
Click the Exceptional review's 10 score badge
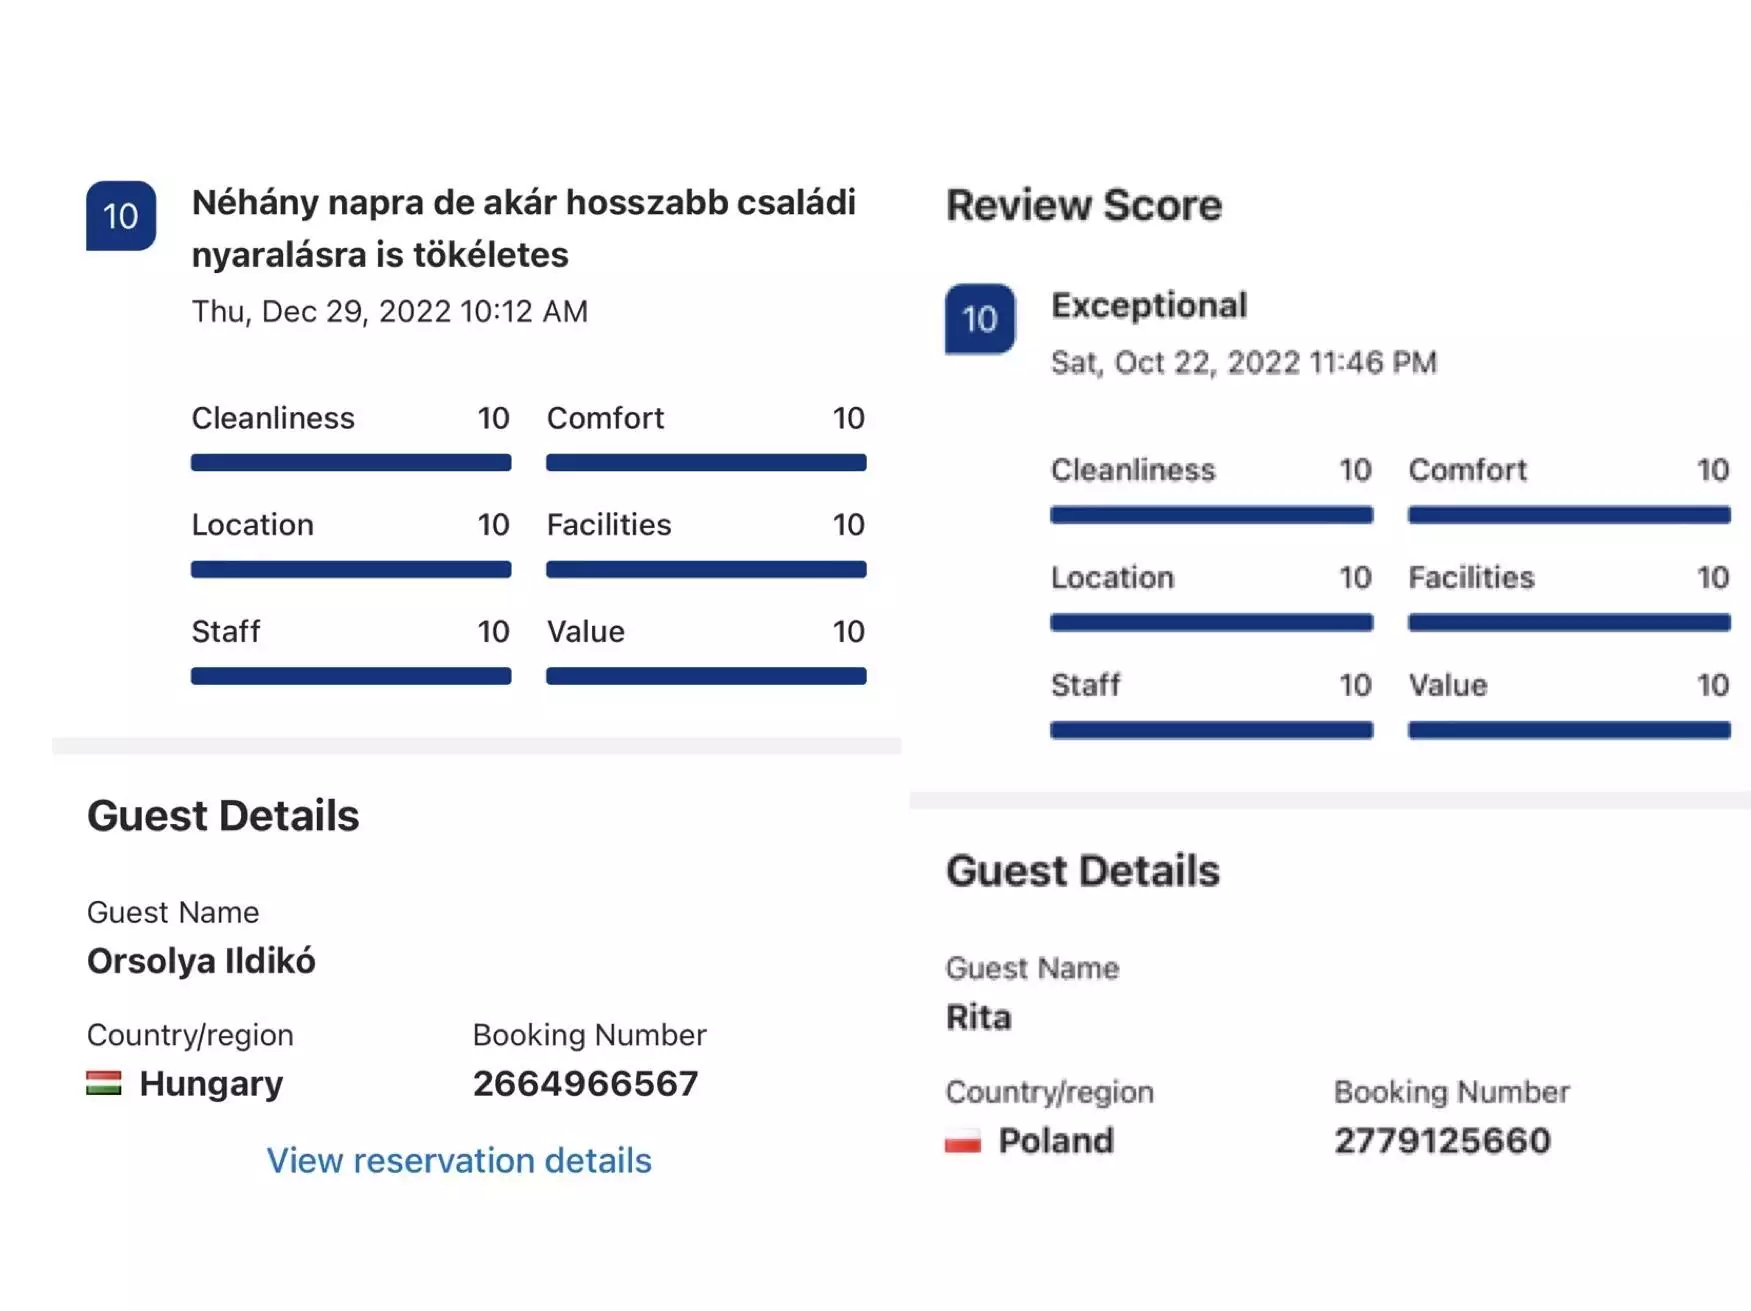tap(980, 320)
